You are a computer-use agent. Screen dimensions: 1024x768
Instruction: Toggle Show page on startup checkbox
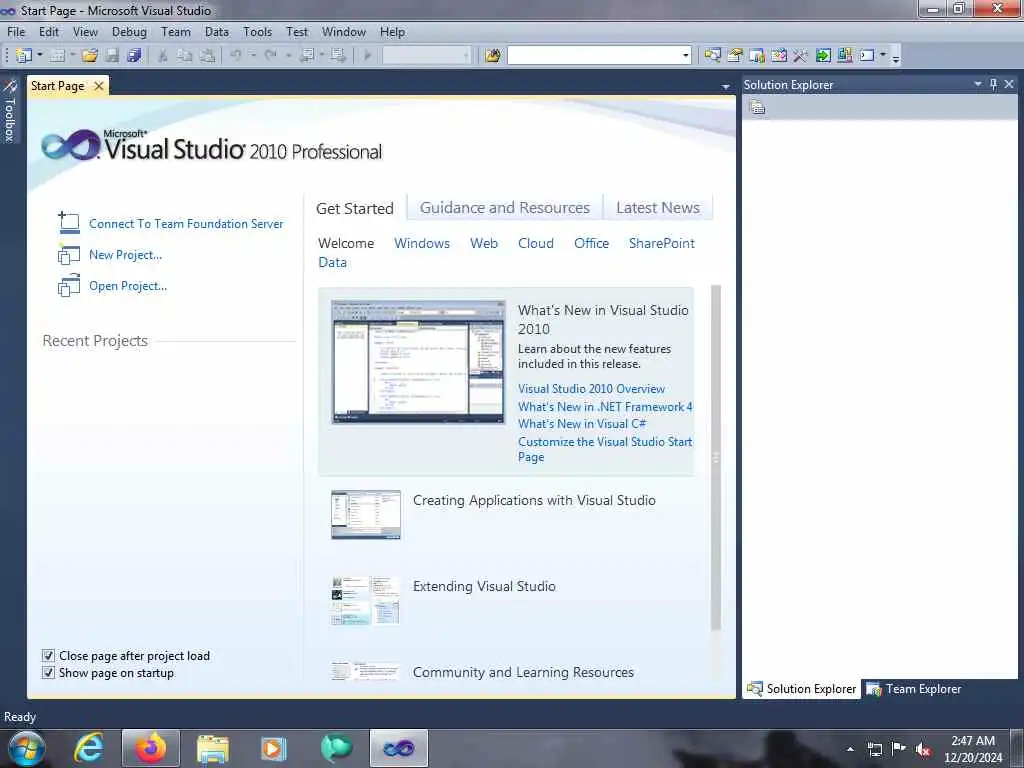tap(48, 673)
